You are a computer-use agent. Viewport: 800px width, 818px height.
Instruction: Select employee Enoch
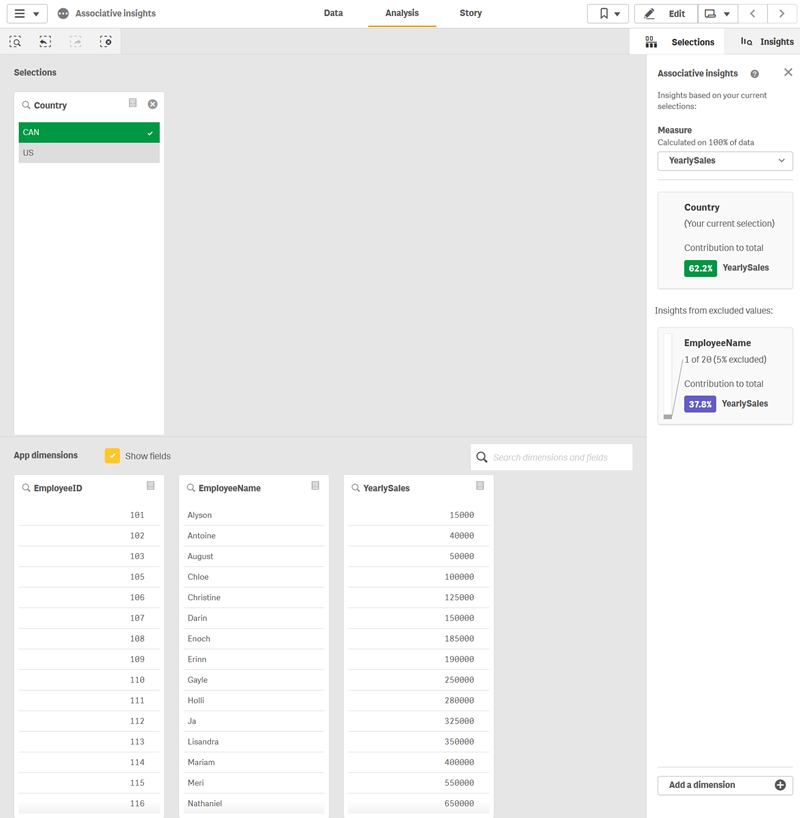click(254, 639)
